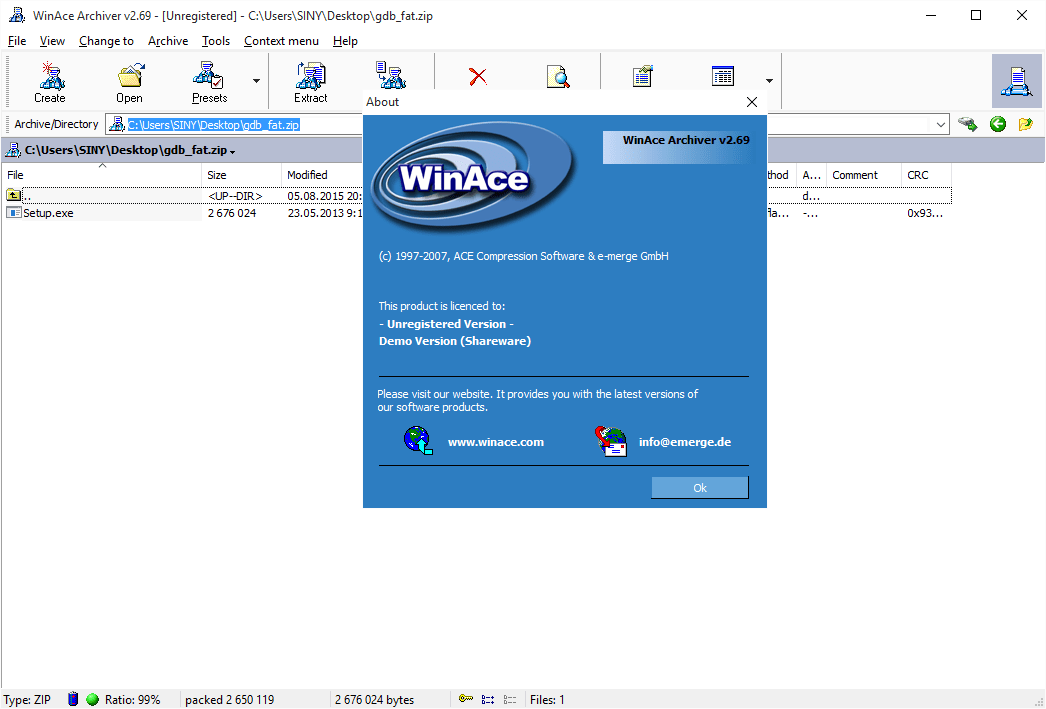Viewport: 1046px width, 709px height.
Task: Click the green ratio indicator in the status bar
Action: click(92, 699)
